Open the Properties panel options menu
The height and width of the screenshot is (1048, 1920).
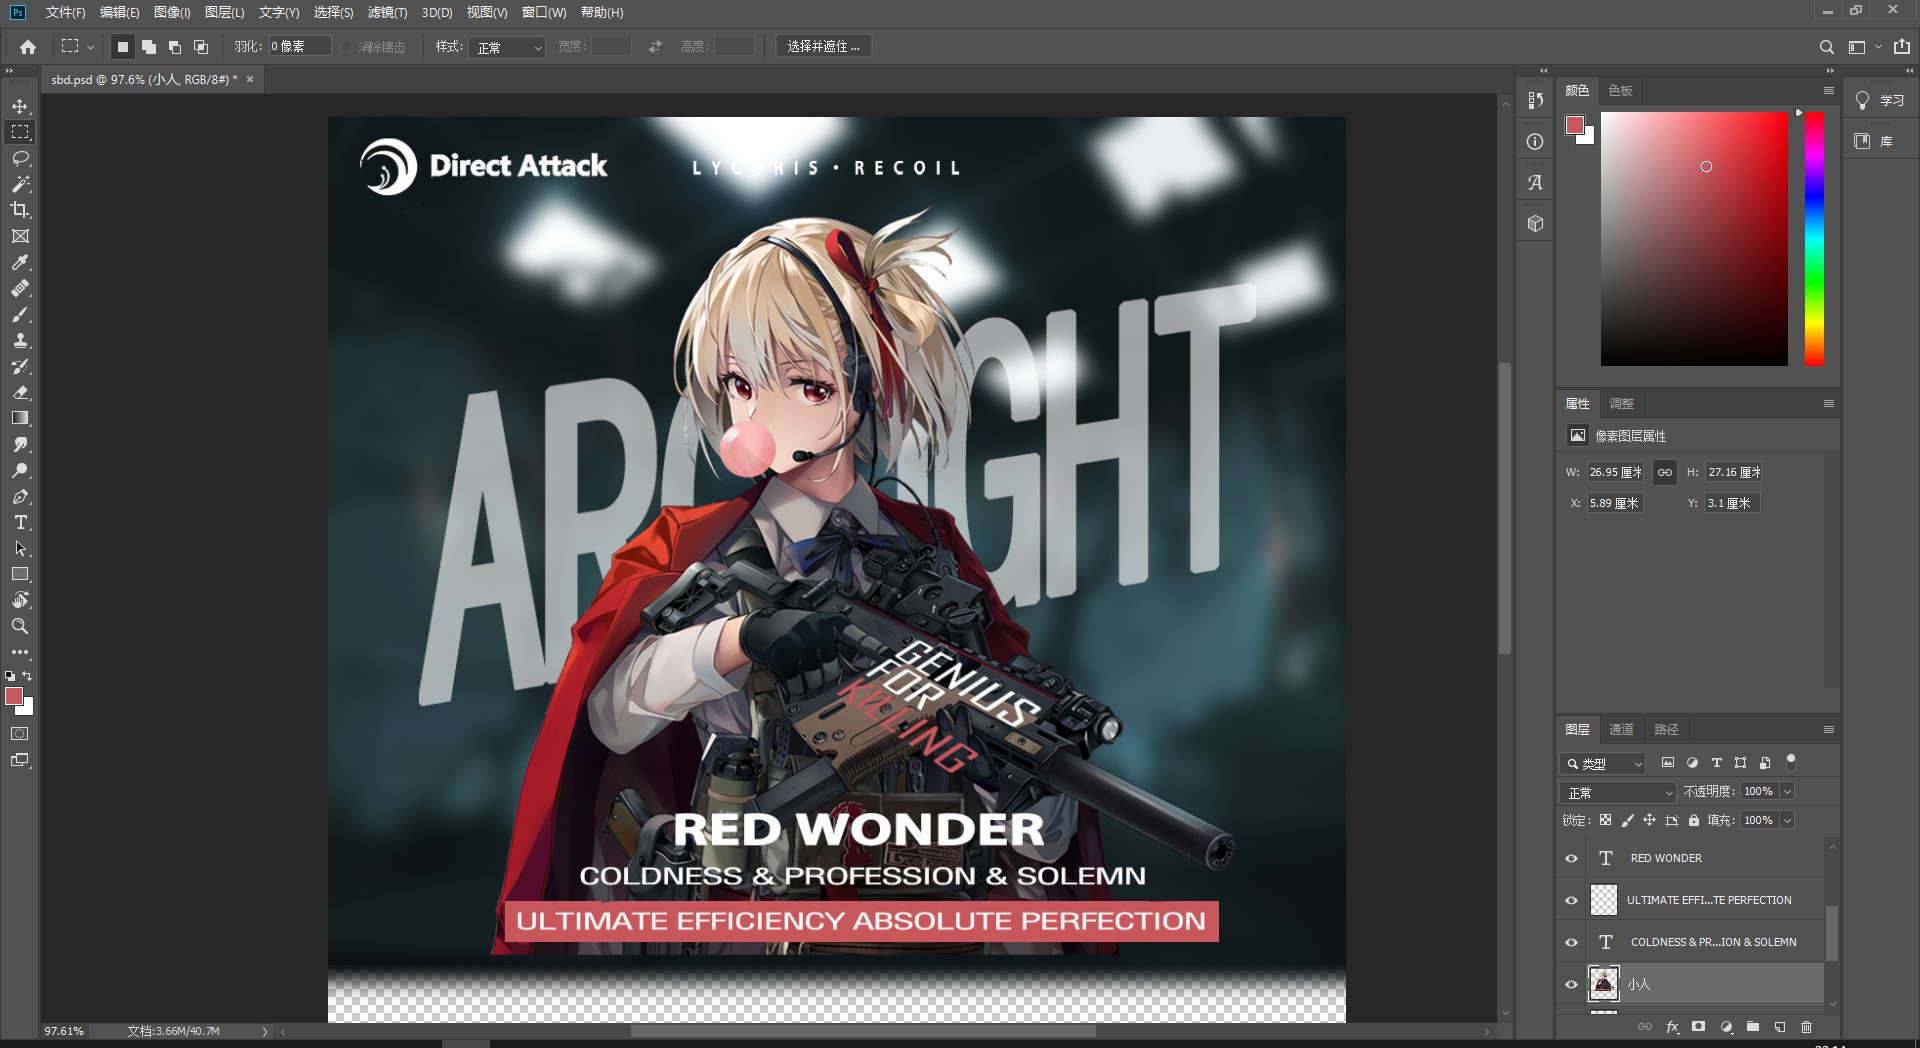pyautogui.click(x=1828, y=404)
